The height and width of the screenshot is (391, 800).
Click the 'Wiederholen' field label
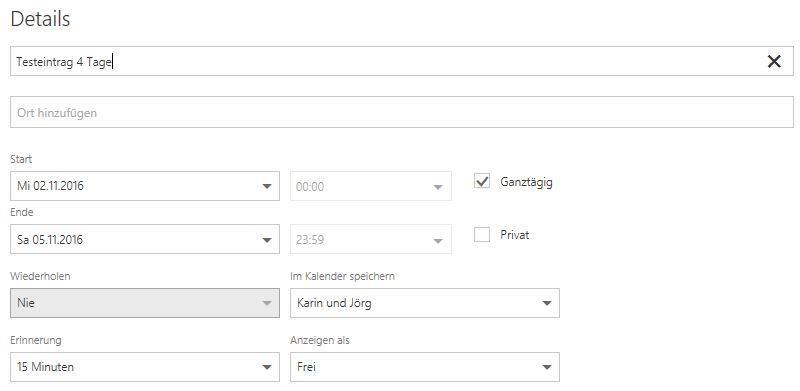pos(40,276)
